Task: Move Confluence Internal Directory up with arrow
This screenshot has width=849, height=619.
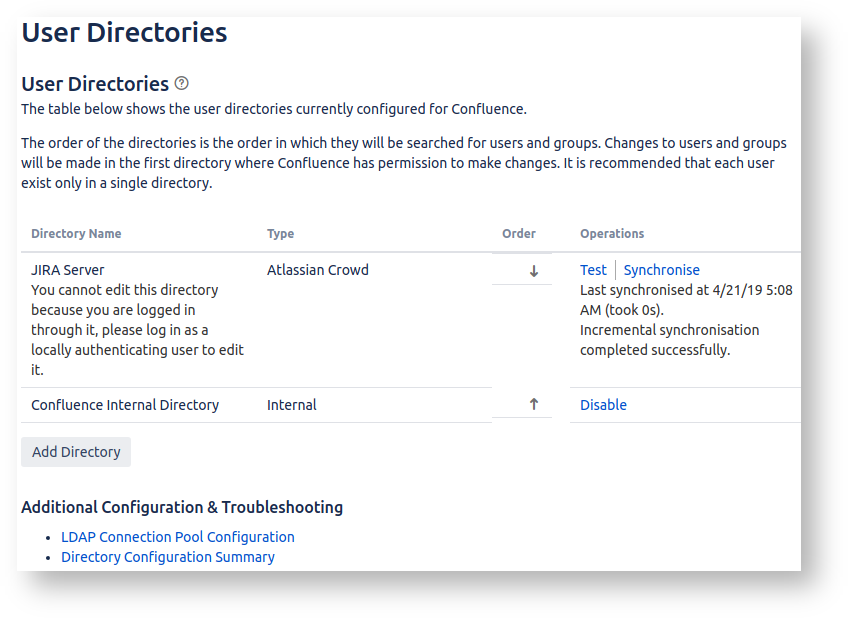Action: (x=534, y=405)
